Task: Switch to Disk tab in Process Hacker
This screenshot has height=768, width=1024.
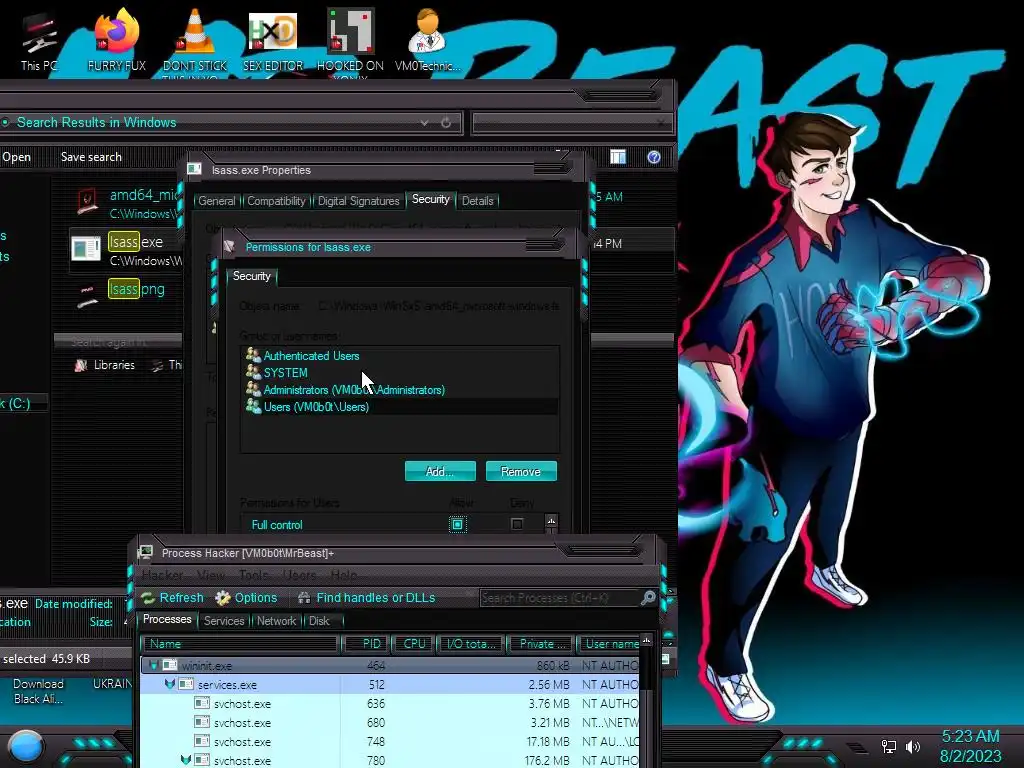Action: pos(319,620)
